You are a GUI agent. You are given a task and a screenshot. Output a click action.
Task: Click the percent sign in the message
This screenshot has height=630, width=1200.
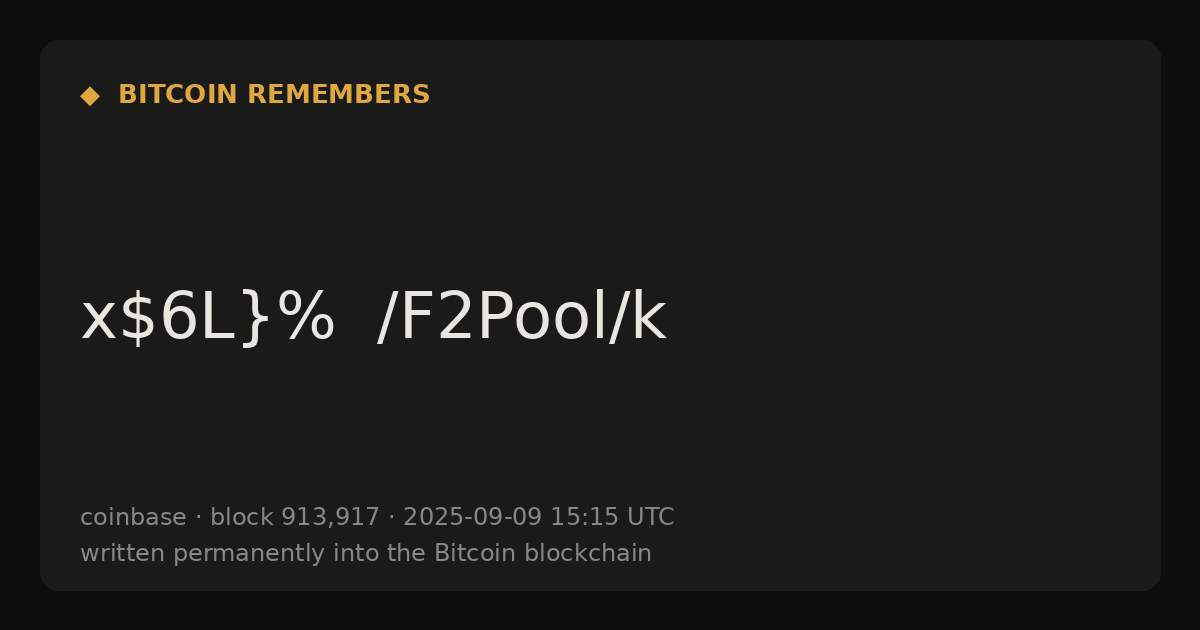pyautogui.click(x=306, y=318)
